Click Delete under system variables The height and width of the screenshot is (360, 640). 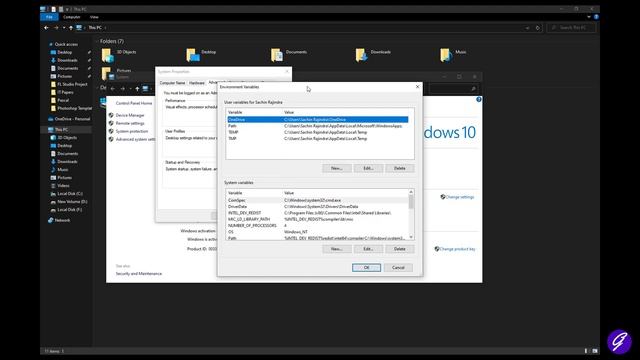[400, 249]
